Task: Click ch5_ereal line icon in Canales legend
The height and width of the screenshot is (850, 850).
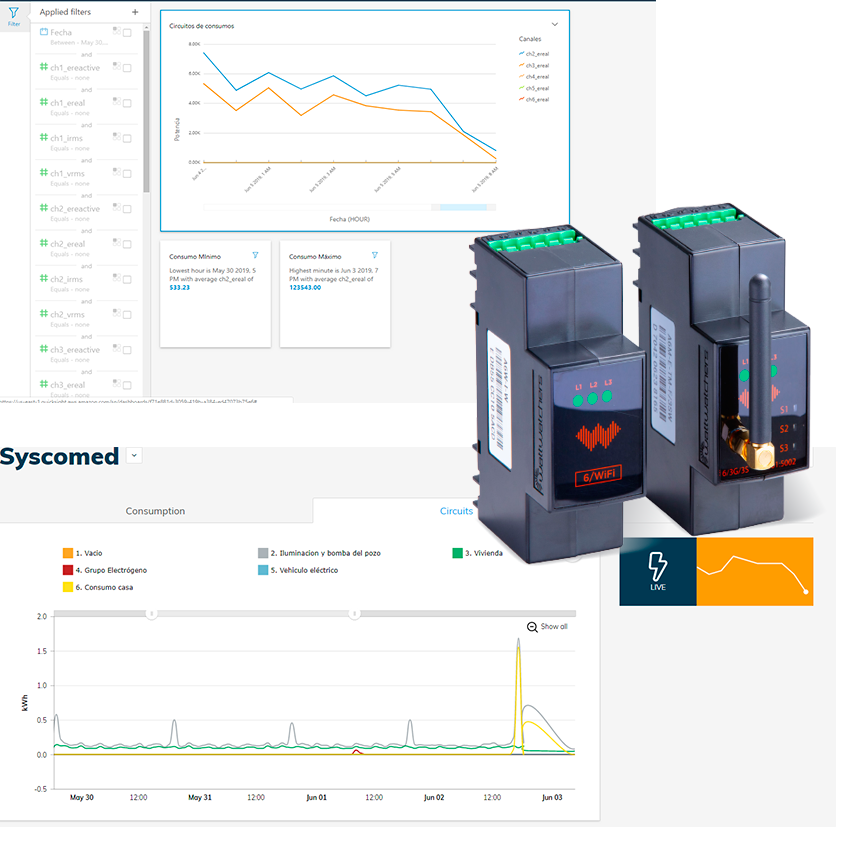Action: [521, 88]
